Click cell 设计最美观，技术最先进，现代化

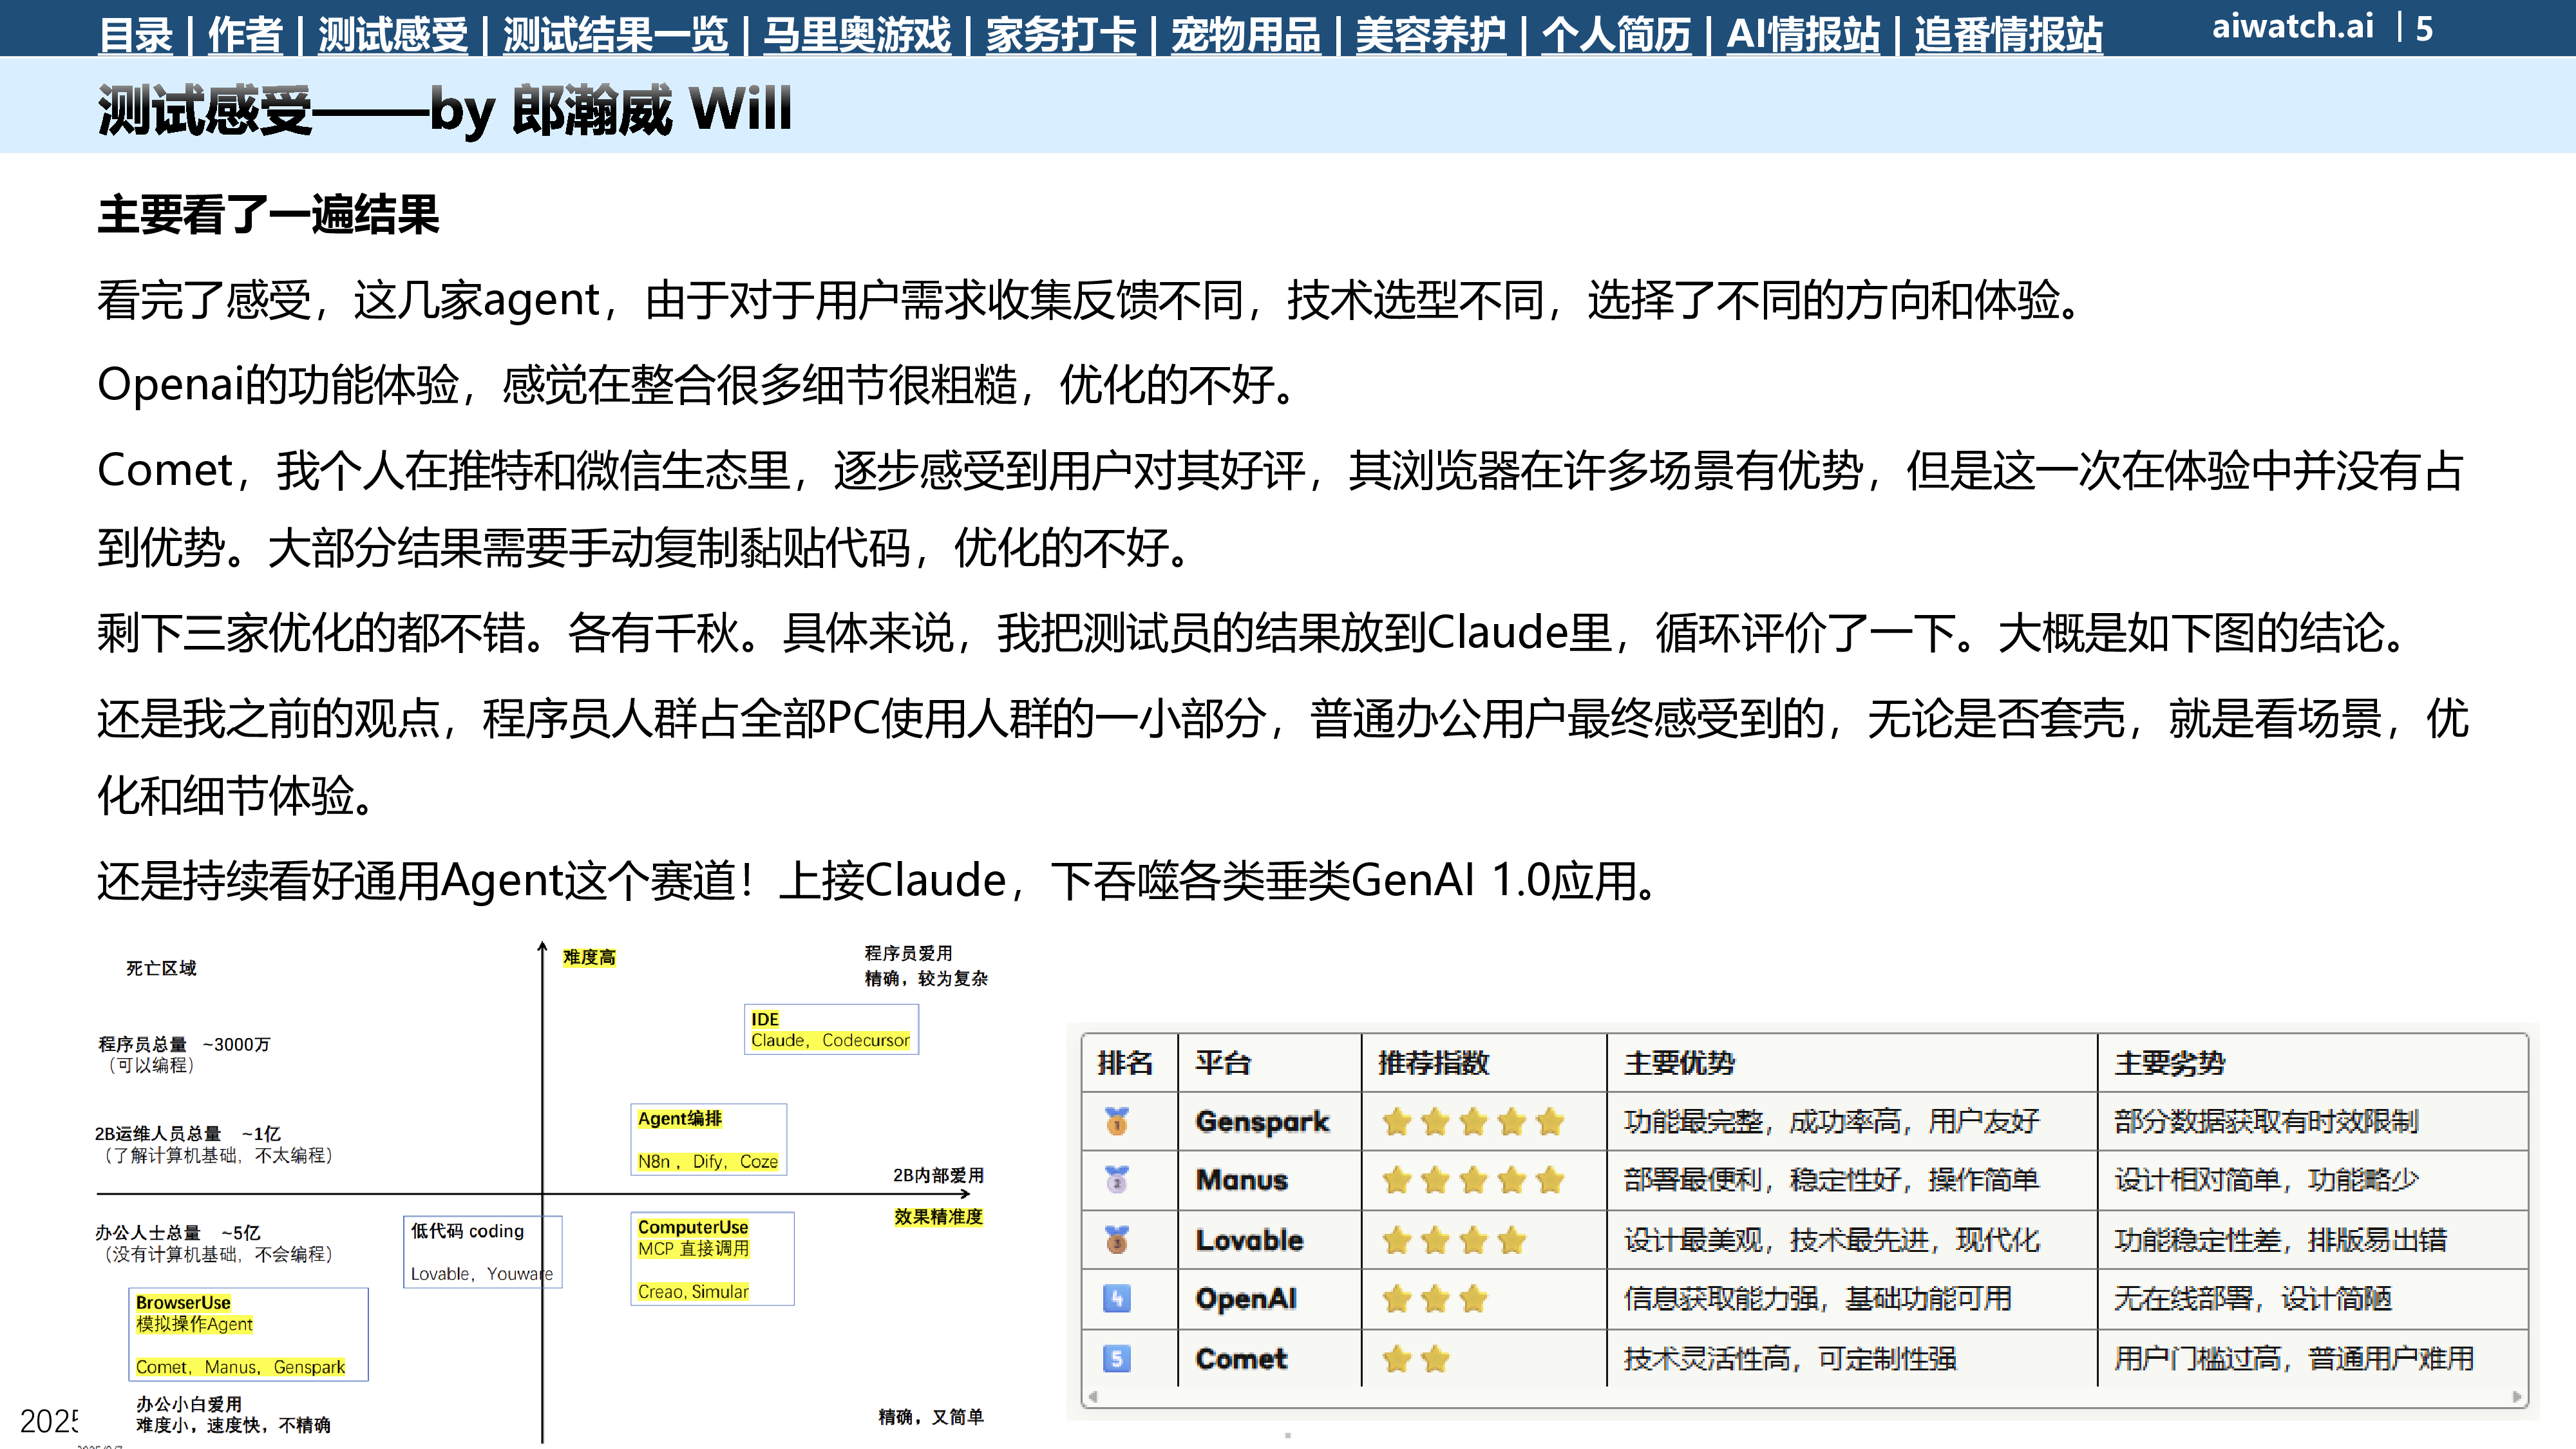[x=1831, y=1240]
